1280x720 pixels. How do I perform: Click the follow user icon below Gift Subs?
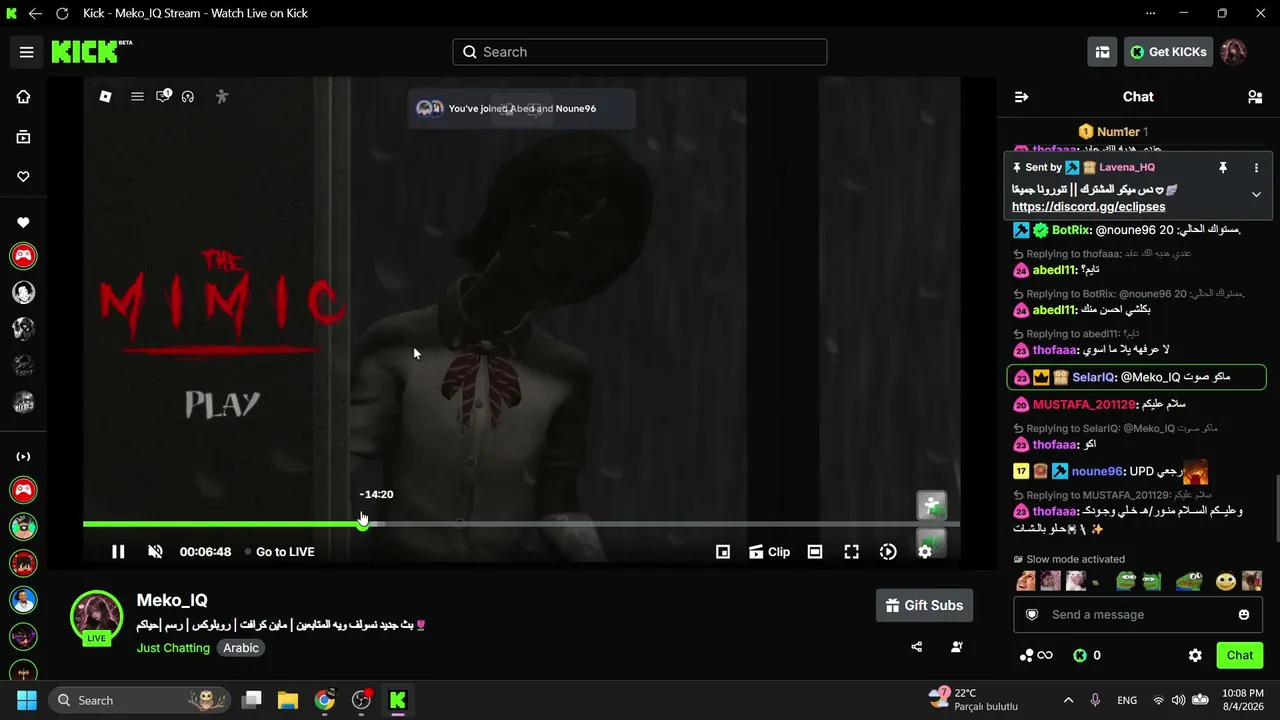tap(956, 647)
